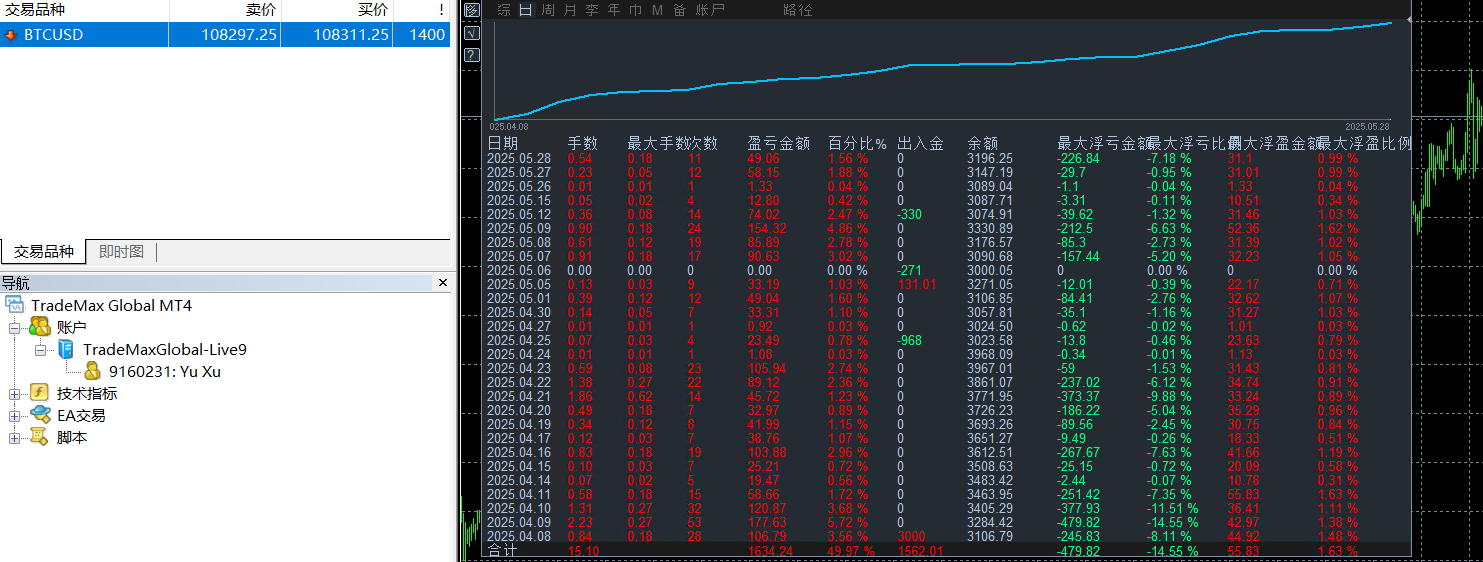The image size is (1483, 562).
Task: Click the TradeMax Global MT4 terminal icon
Action: click(x=14, y=305)
